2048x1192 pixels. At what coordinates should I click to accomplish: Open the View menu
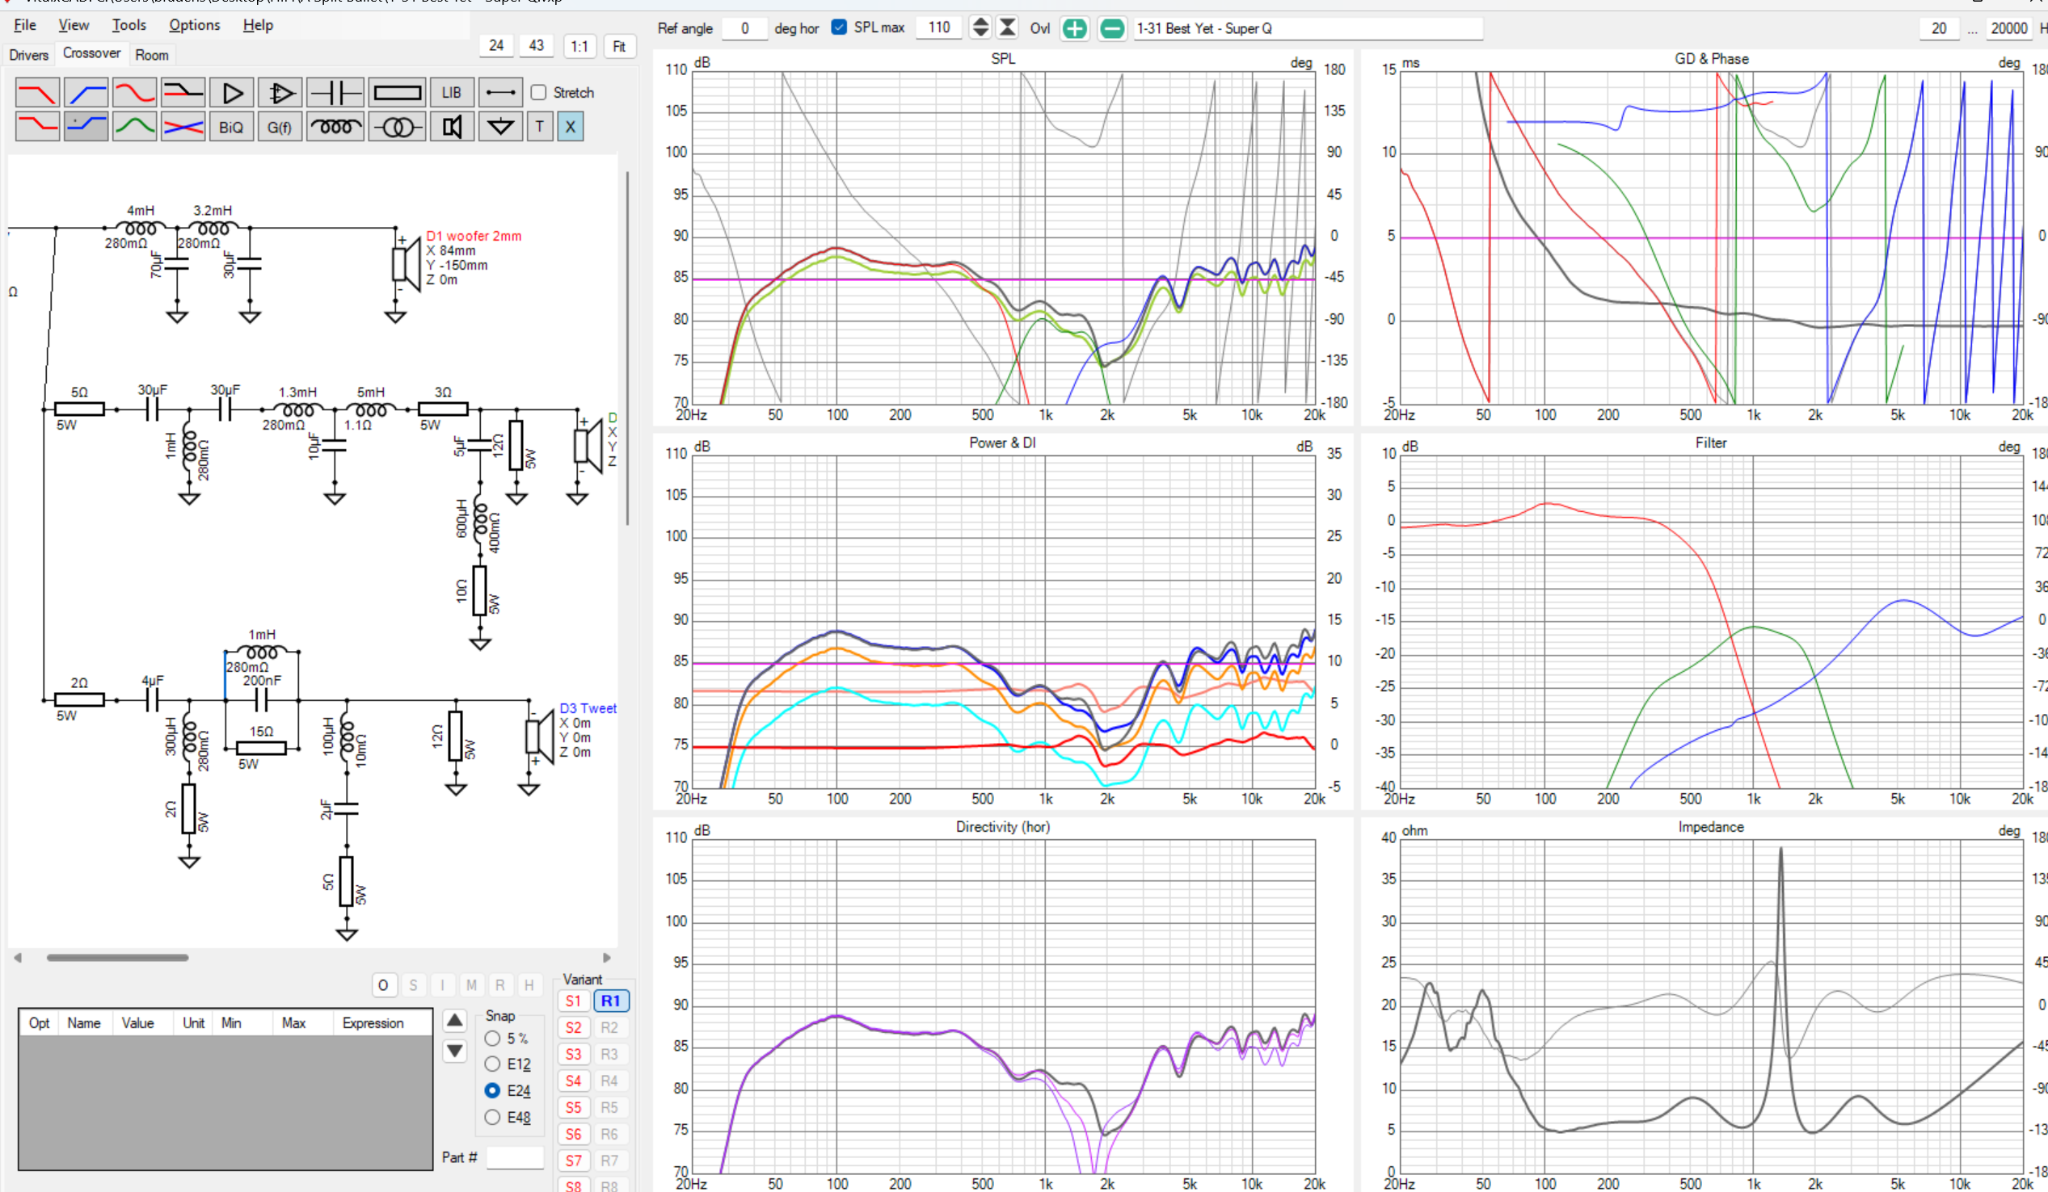(x=73, y=25)
